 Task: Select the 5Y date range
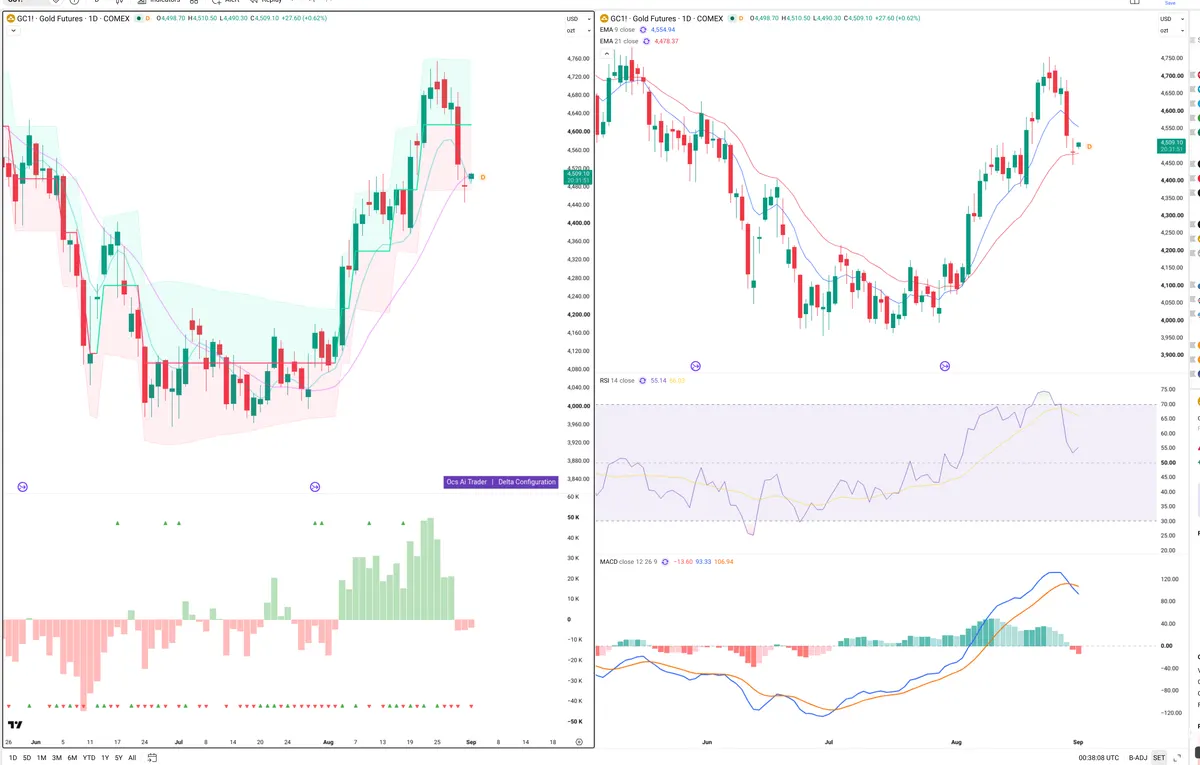[x=119, y=758]
